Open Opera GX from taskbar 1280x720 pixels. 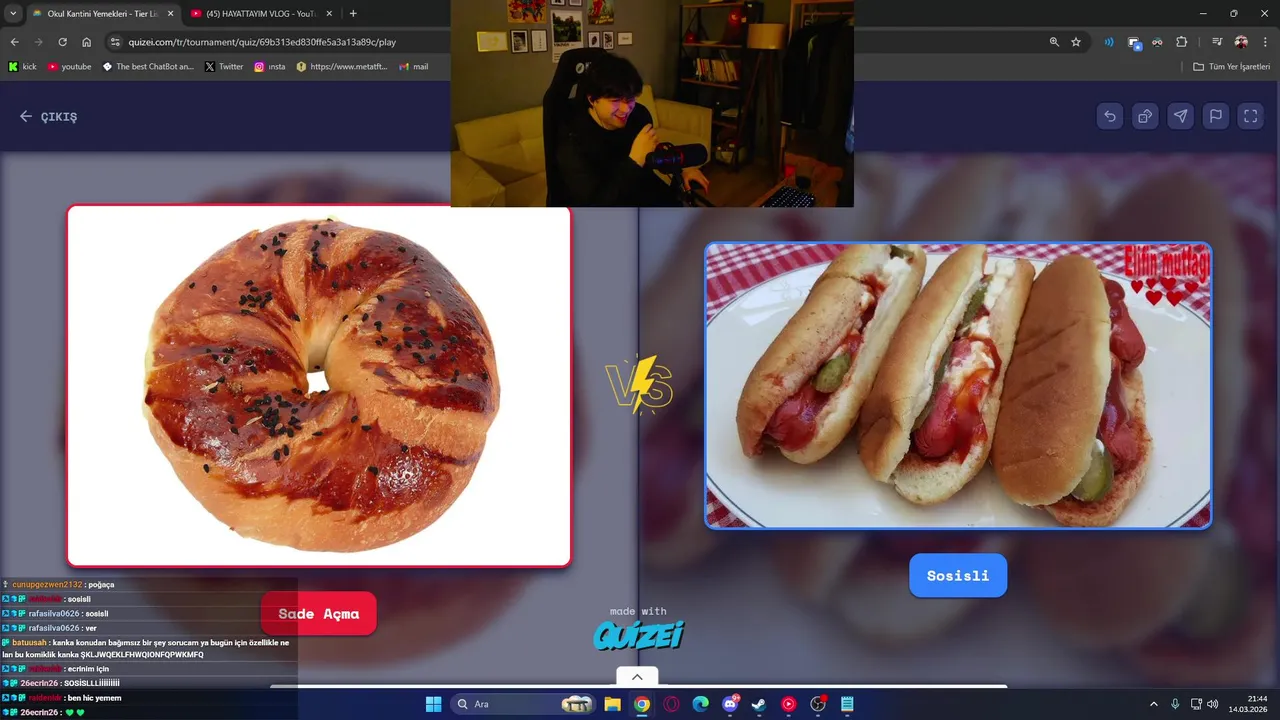tap(671, 704)
